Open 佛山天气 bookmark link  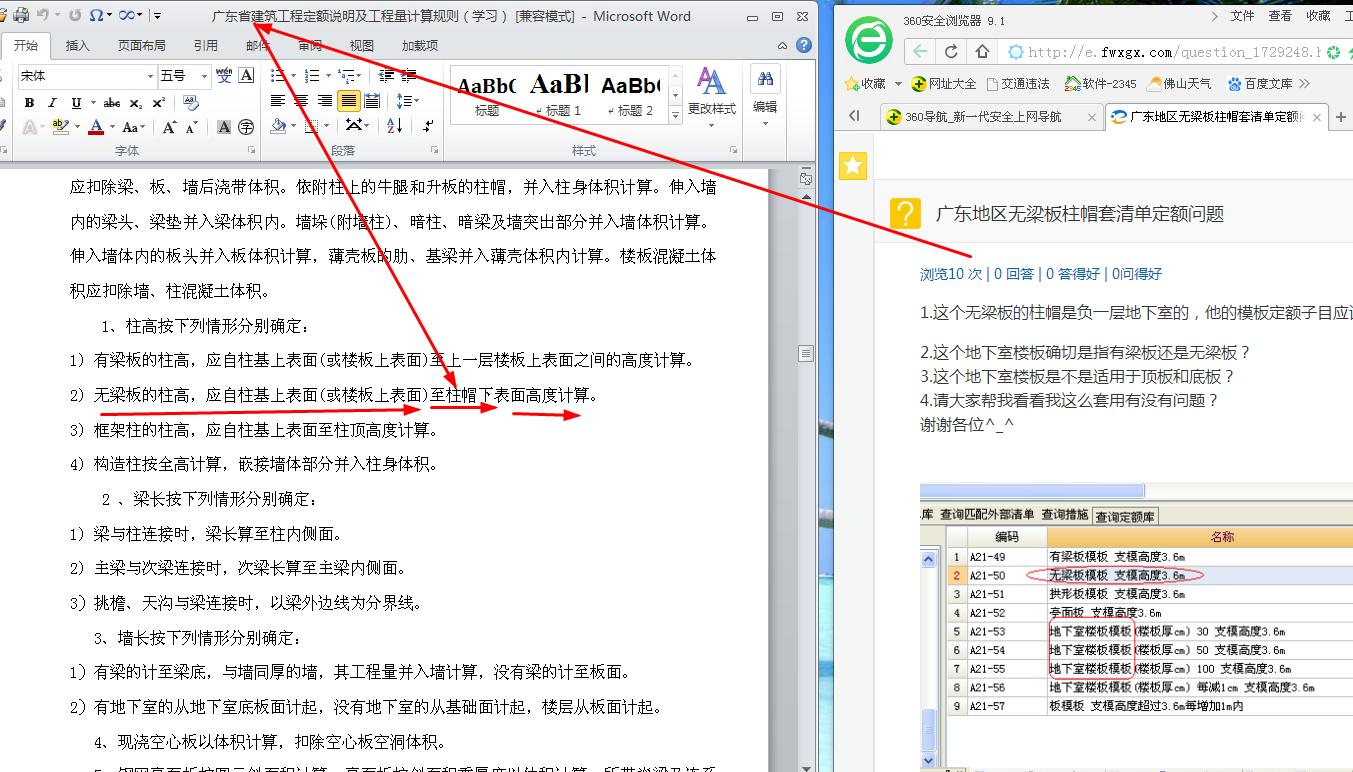click(x=1180, y=84)
